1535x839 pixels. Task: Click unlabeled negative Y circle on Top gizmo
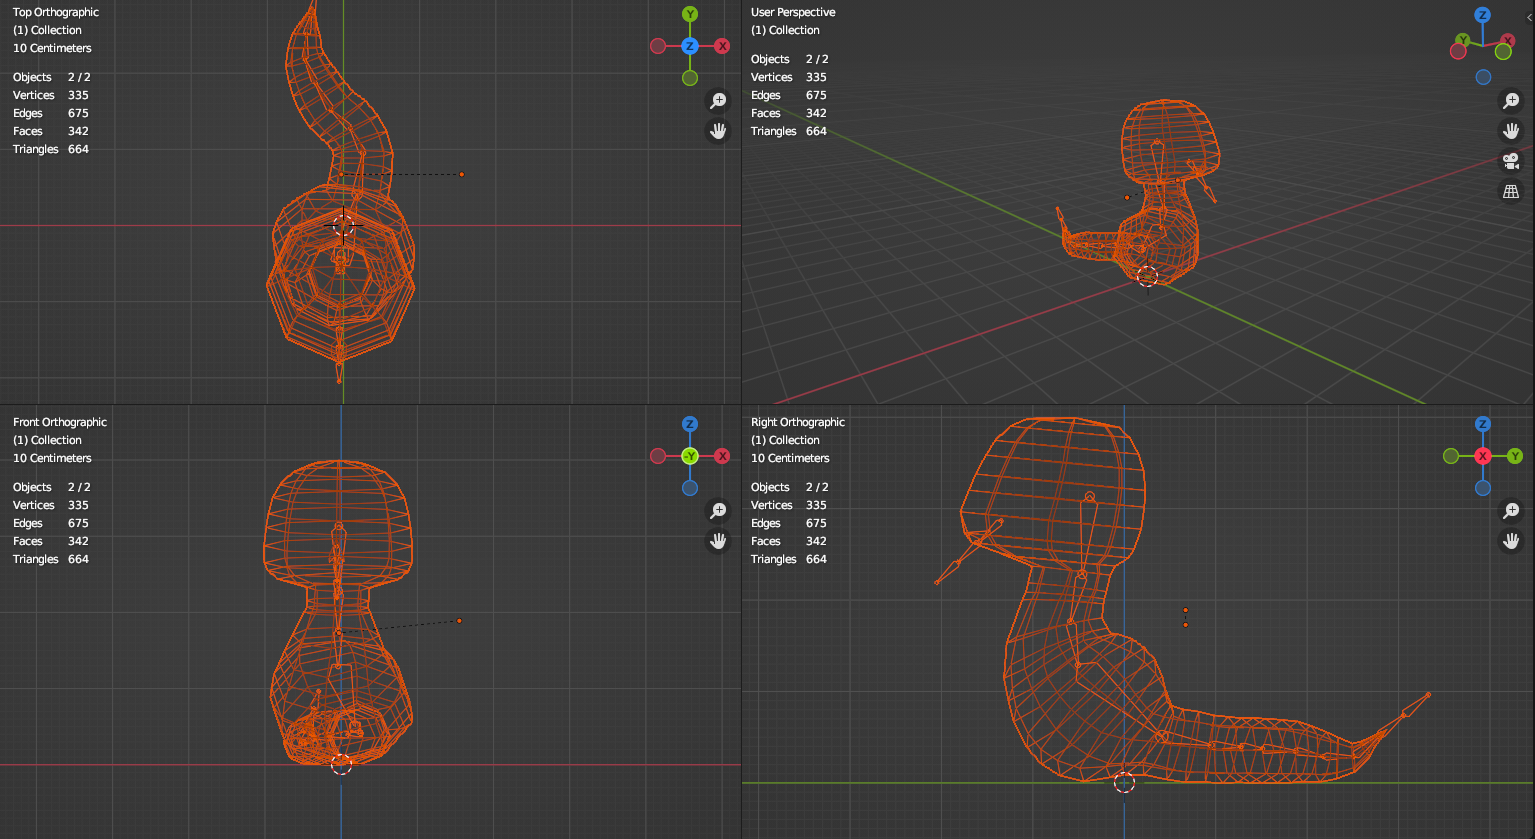click(690, 78)
